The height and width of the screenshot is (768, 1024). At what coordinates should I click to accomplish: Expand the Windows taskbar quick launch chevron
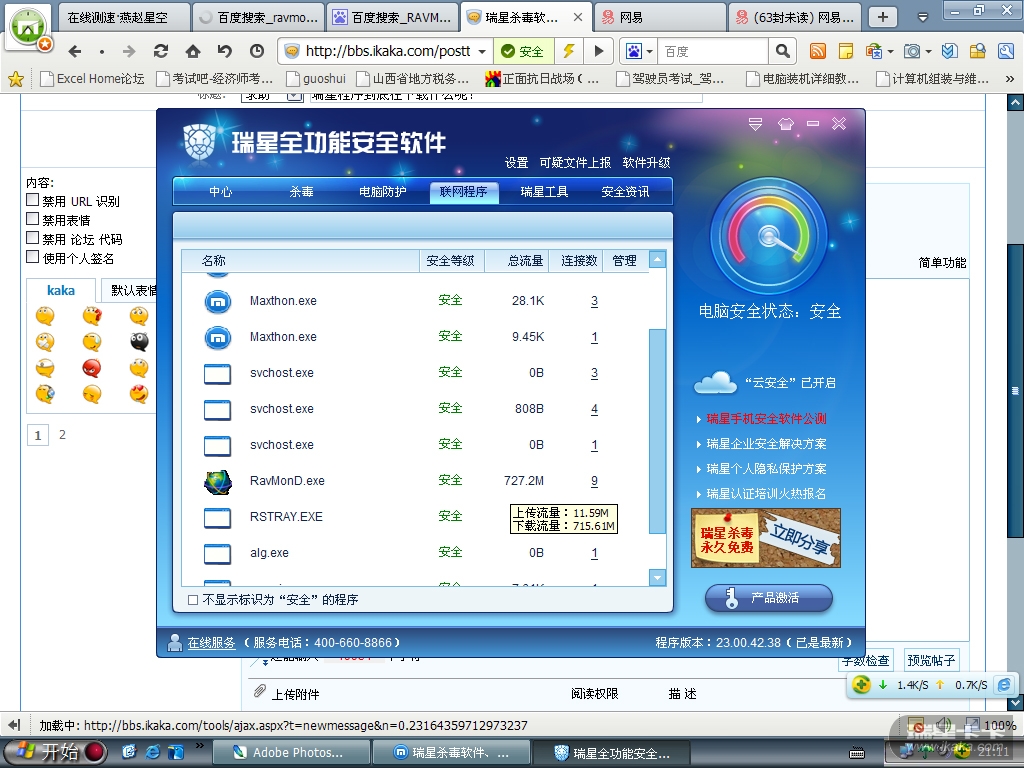tap(199, 745)
